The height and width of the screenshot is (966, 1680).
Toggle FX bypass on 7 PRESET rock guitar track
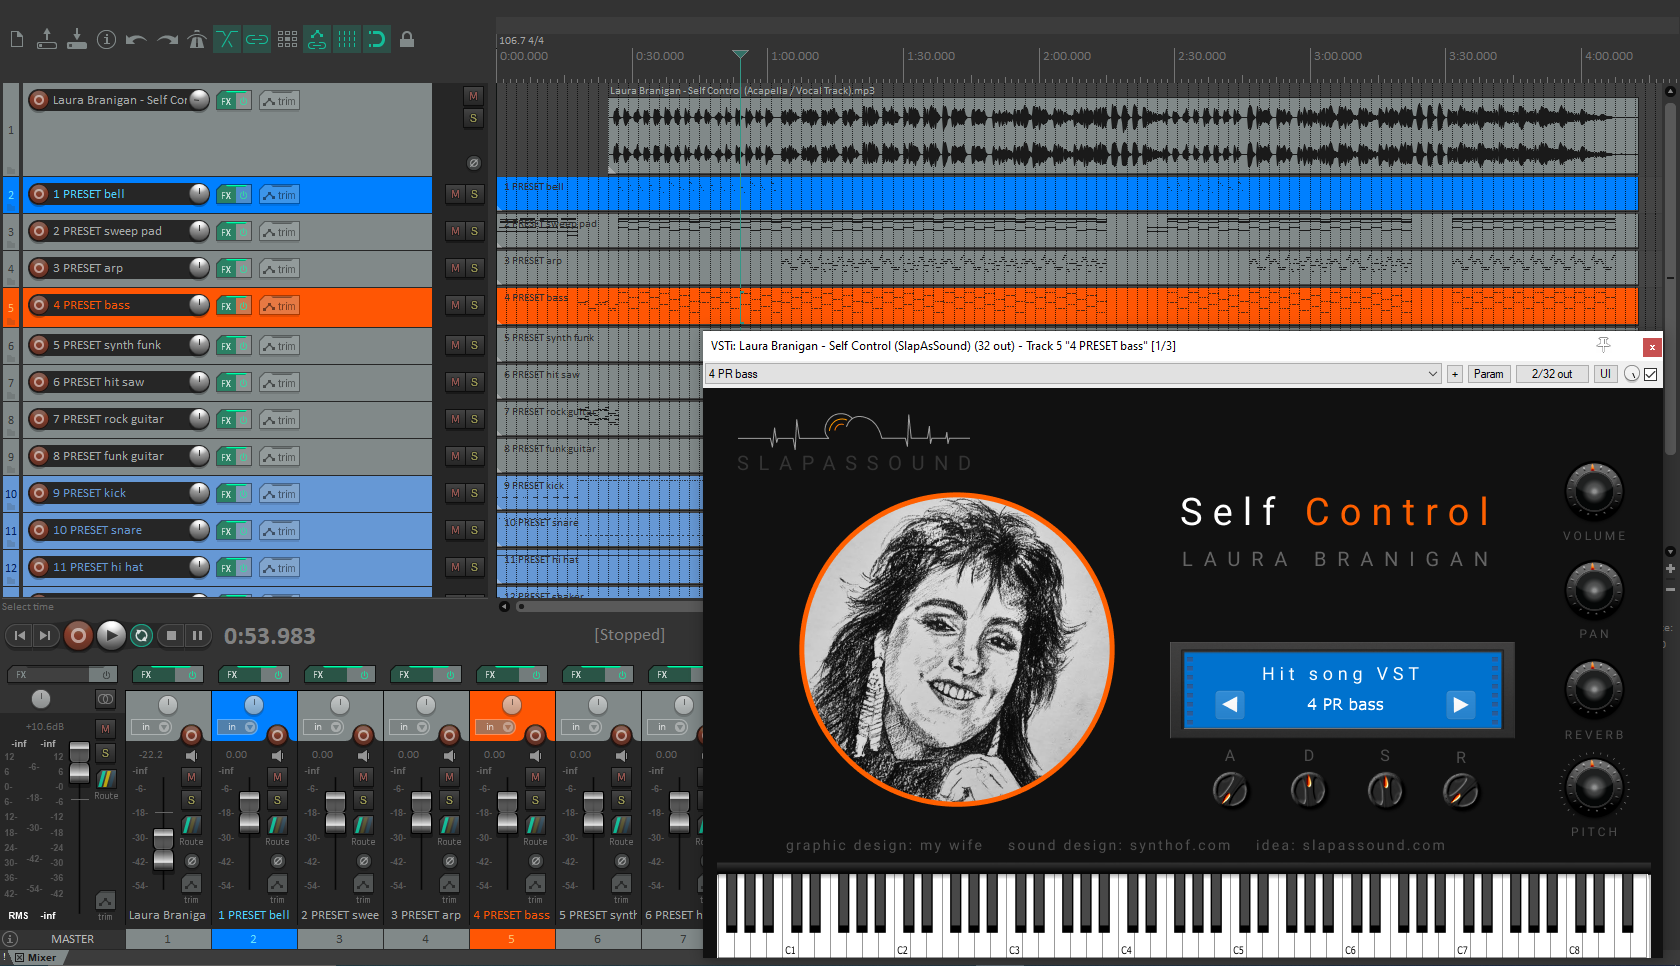[243, 420]
